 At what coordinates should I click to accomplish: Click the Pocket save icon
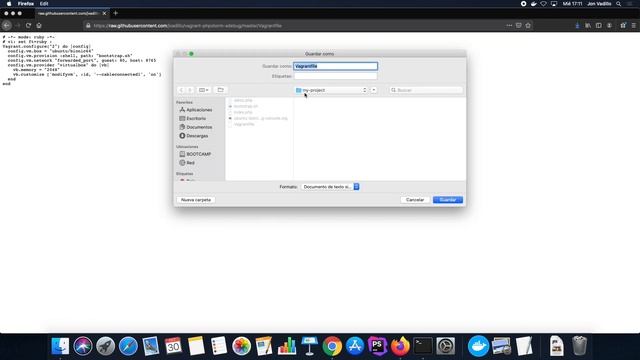518,25
